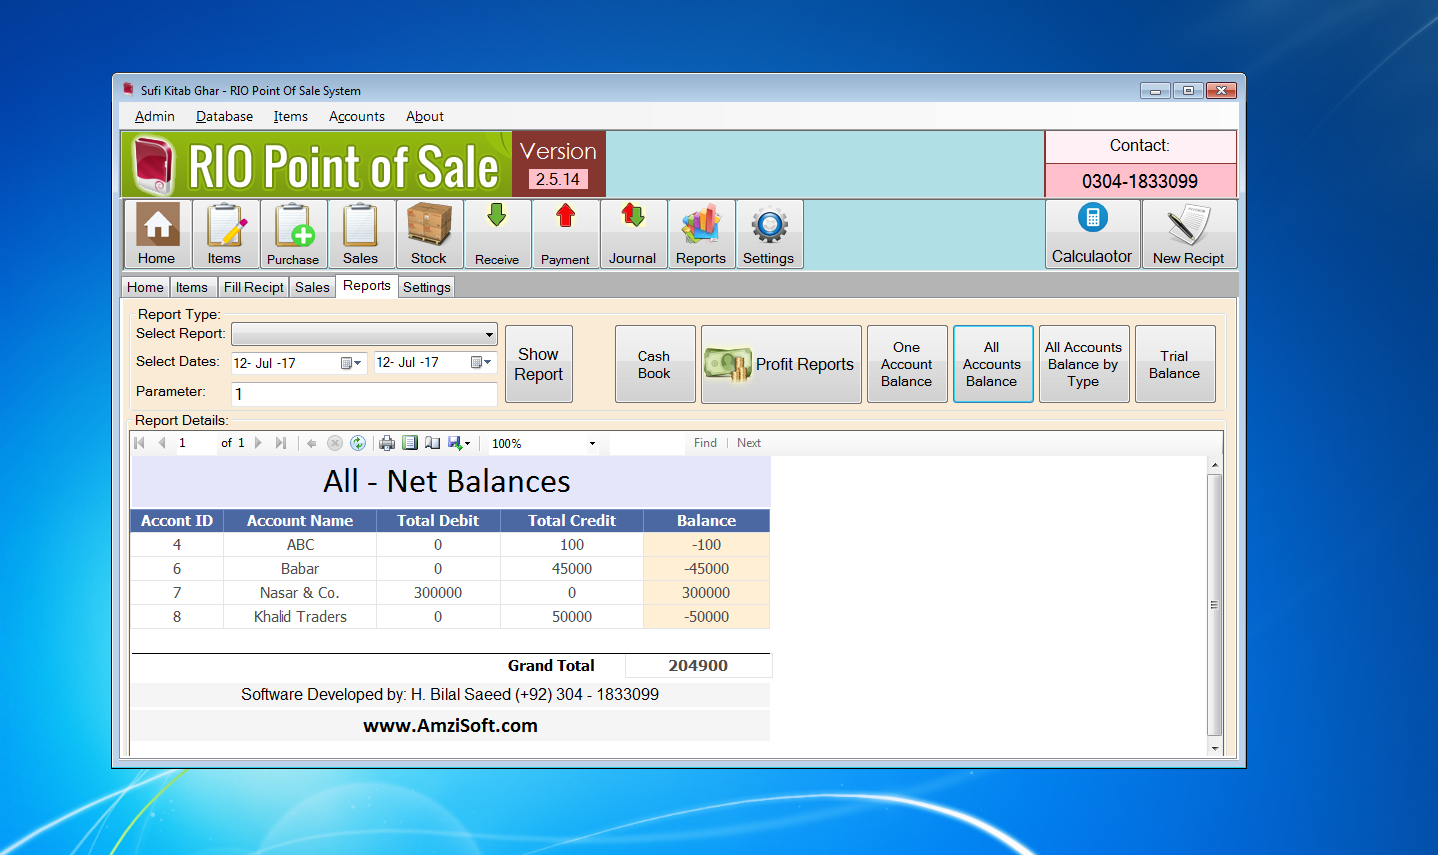The height and width of the screenshot is (855, 1438).
Task: Launch the Calculaotor tool
Action: (1092, 234)
